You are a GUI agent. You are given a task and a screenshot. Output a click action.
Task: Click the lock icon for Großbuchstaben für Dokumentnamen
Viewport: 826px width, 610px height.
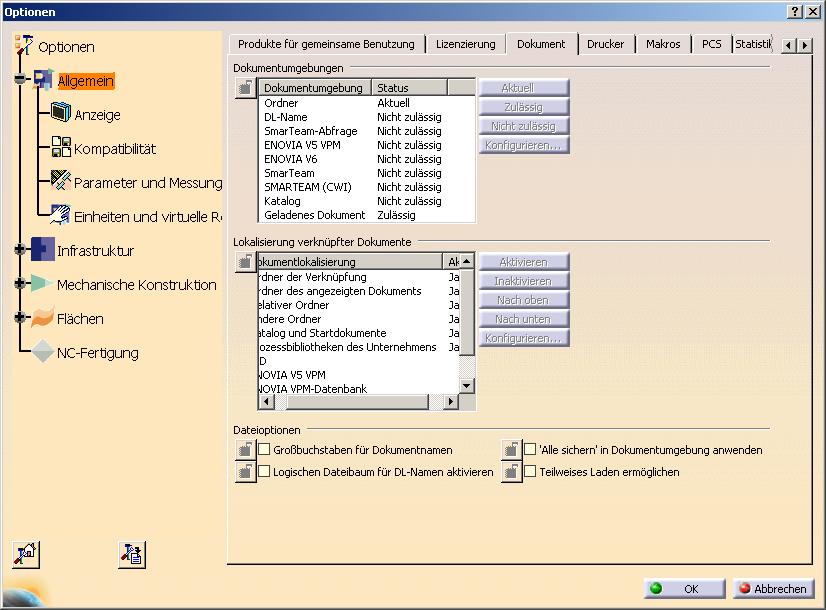pyautogui.click(x=245, y=450)
